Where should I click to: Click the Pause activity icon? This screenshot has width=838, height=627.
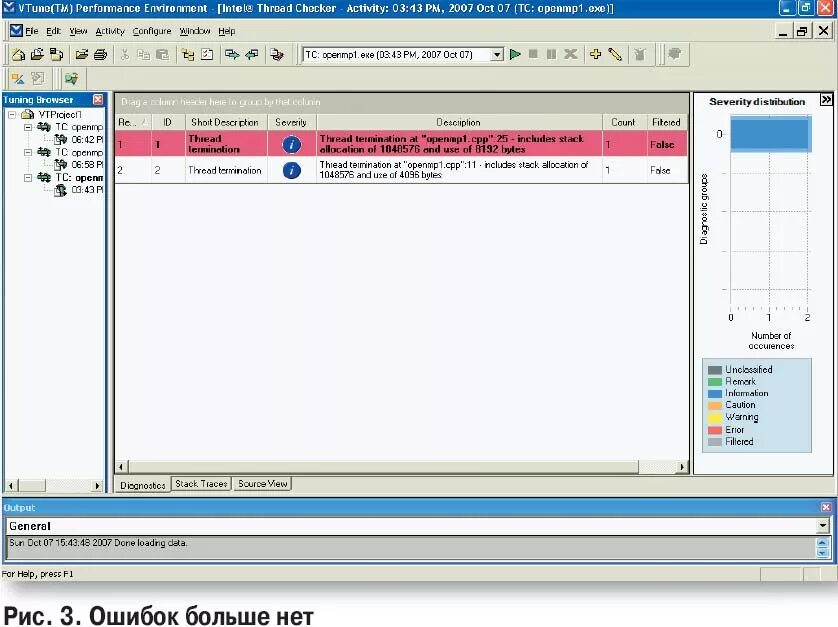(552, 55)
